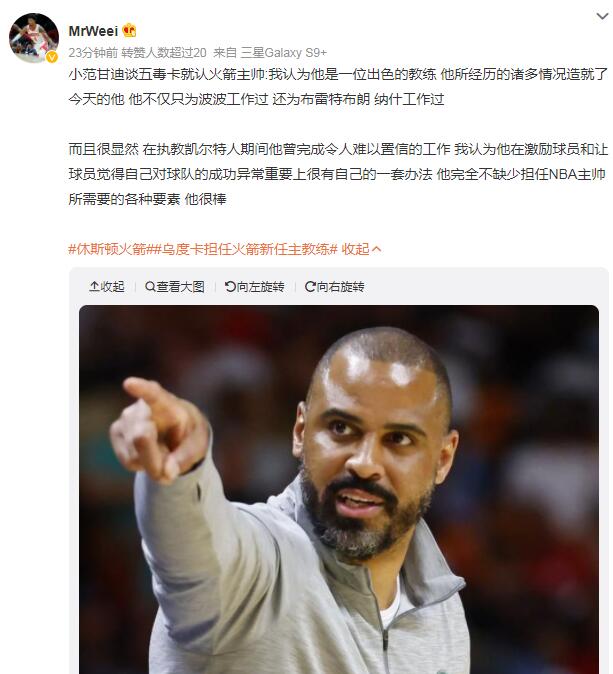Open the 23分钟前 timestamp link
Image resolution: width=613 pixels, height=674 pixels.
pos(93,52)
